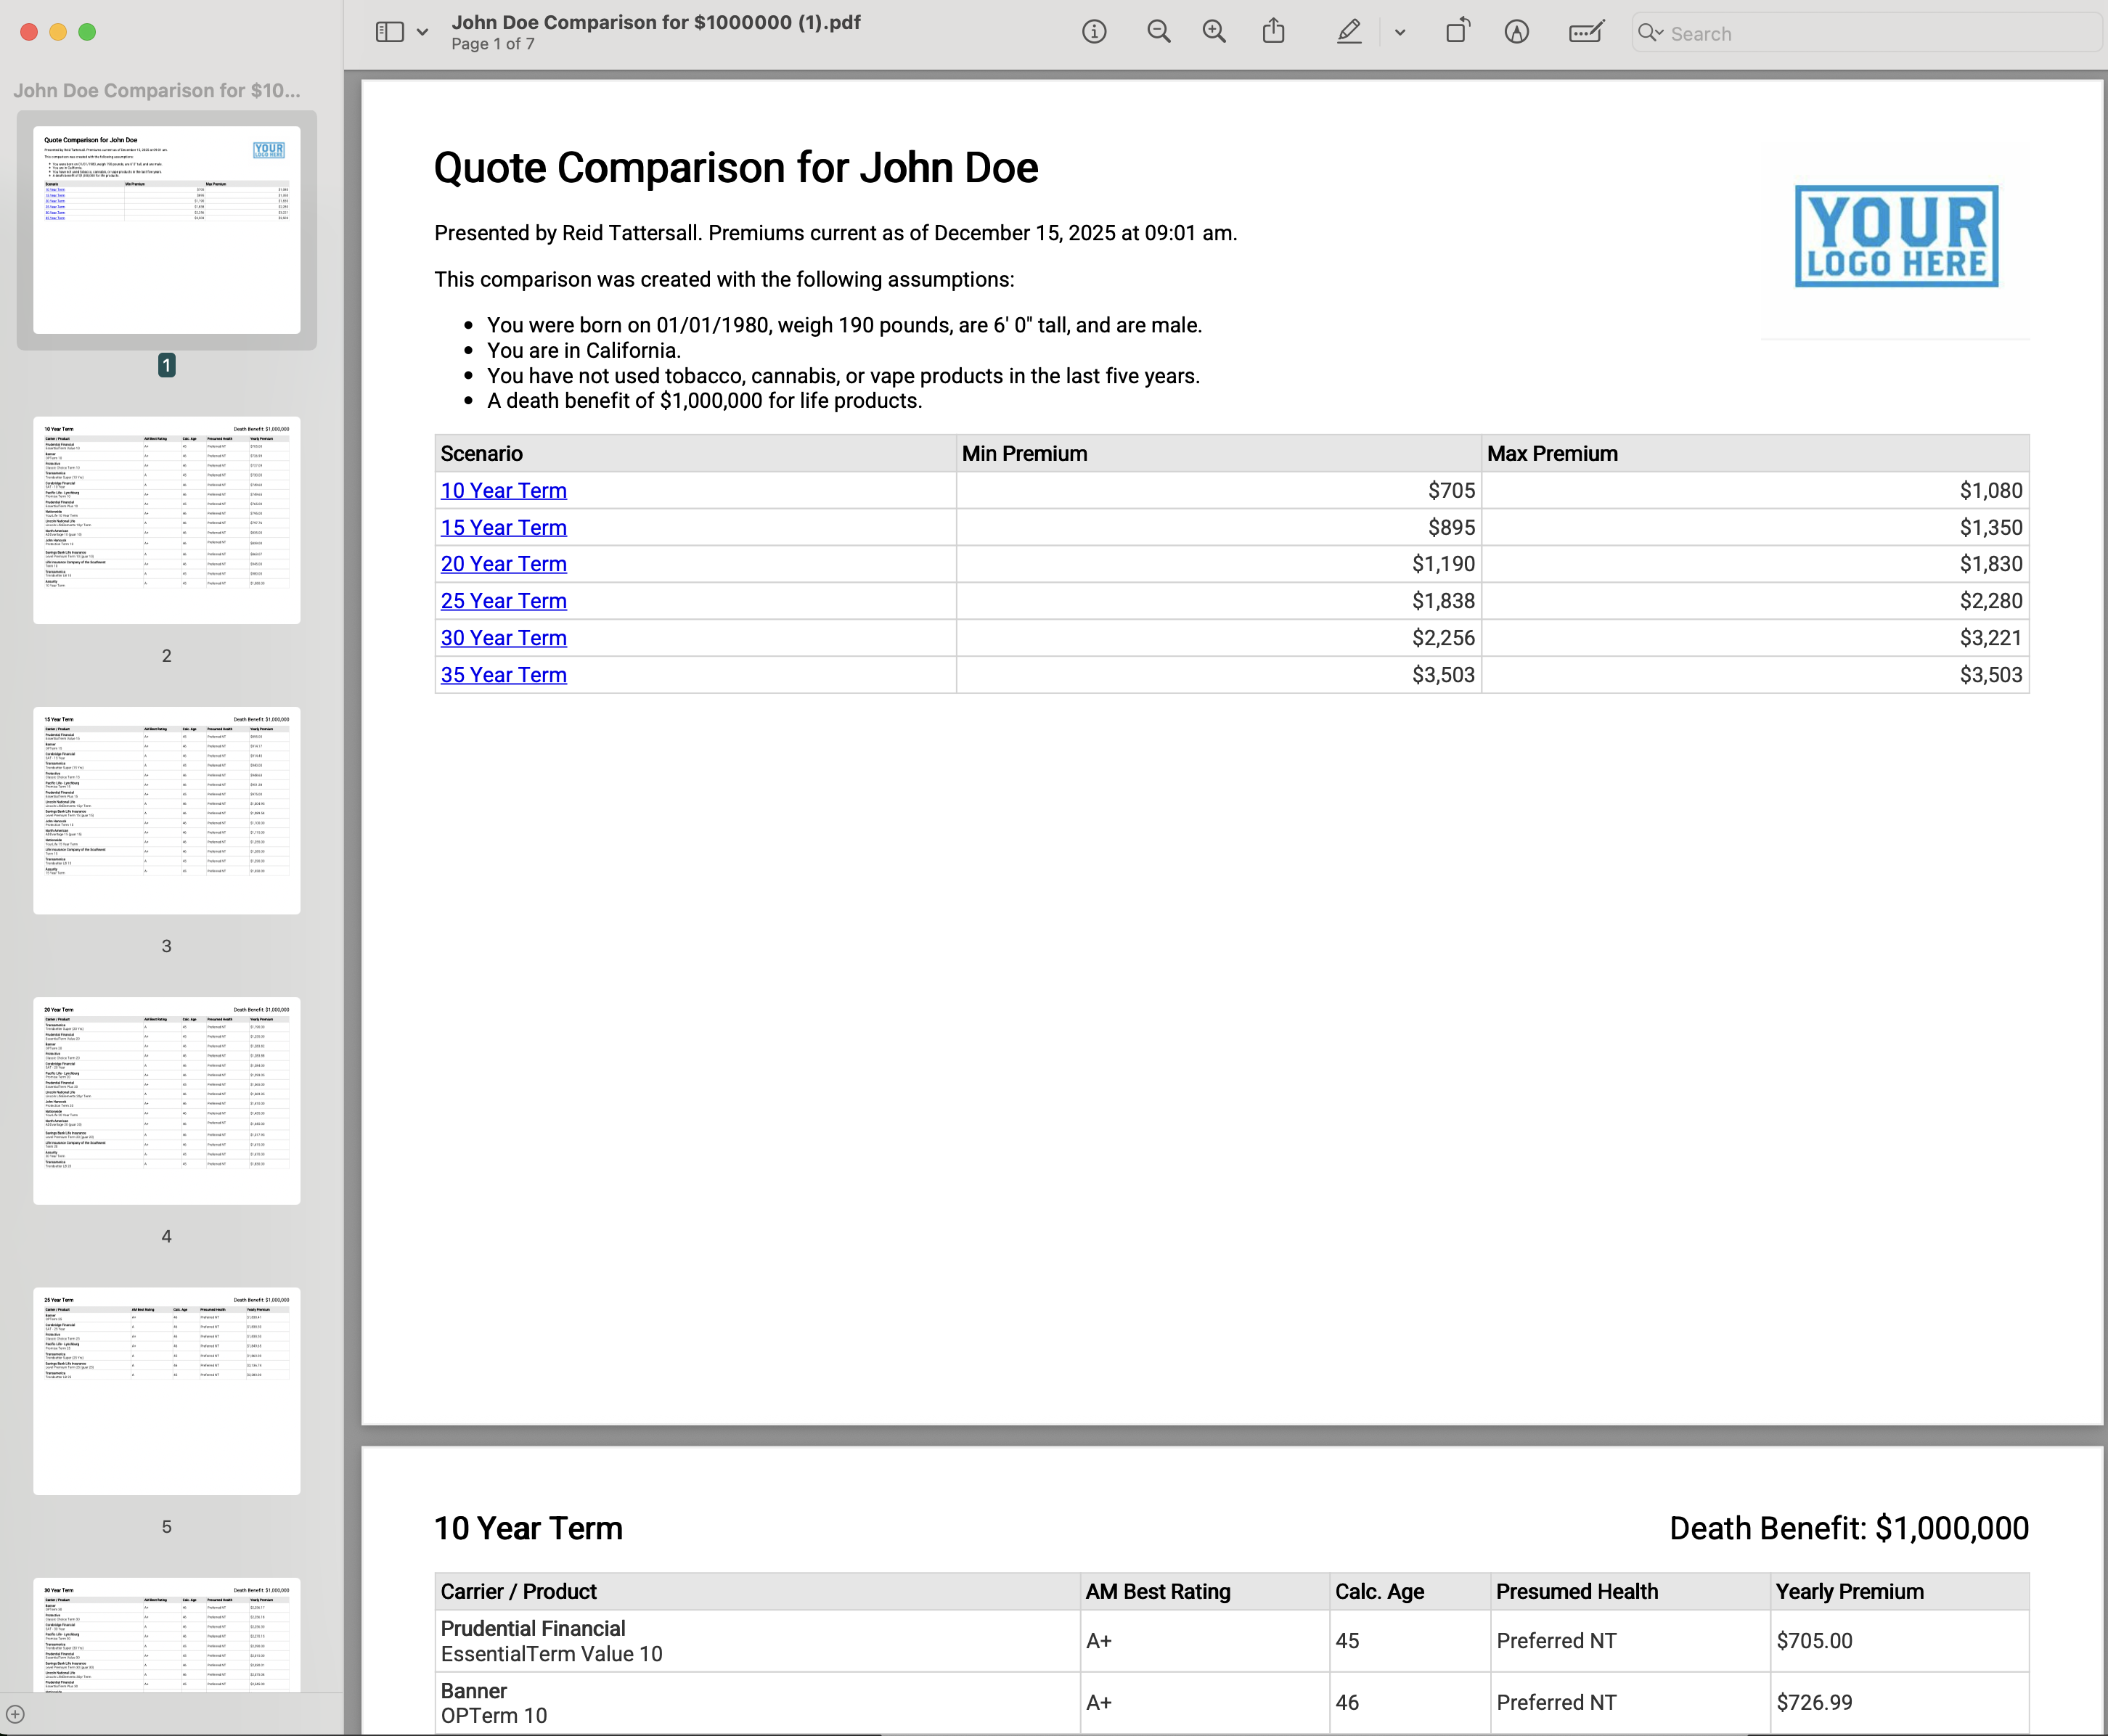The height and width of the screenshot is (1736, 2108).
Task: Open the document info inspector
Action: point(1093,31)
